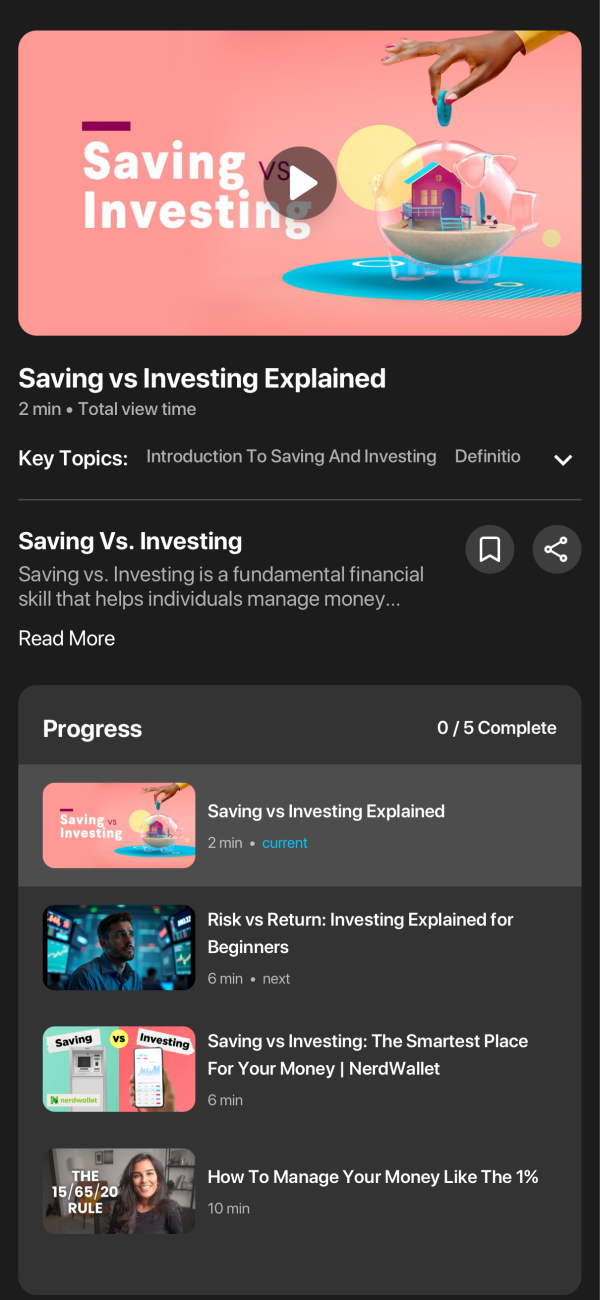Select Introduction To Saving And Investing topic
Image resolution: width=600 pixels, height=1300 pixels.
pos(291,456)
